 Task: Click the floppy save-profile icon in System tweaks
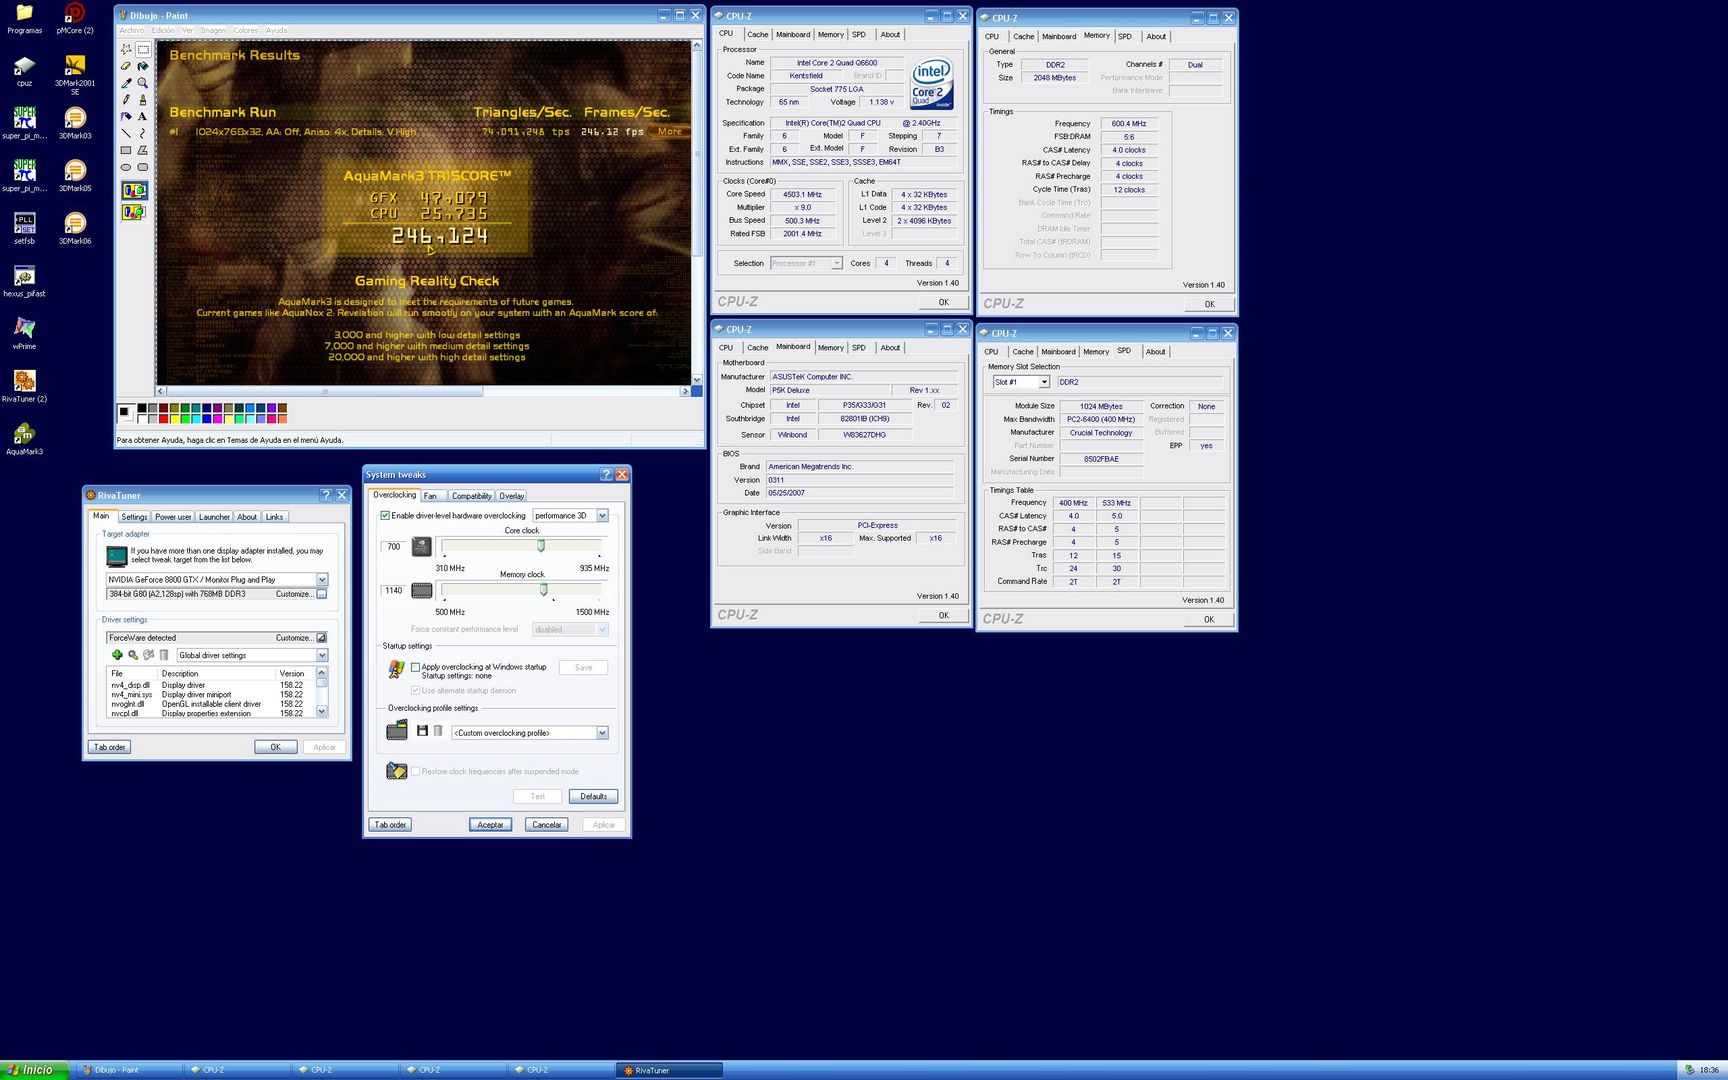pos(422,731)
